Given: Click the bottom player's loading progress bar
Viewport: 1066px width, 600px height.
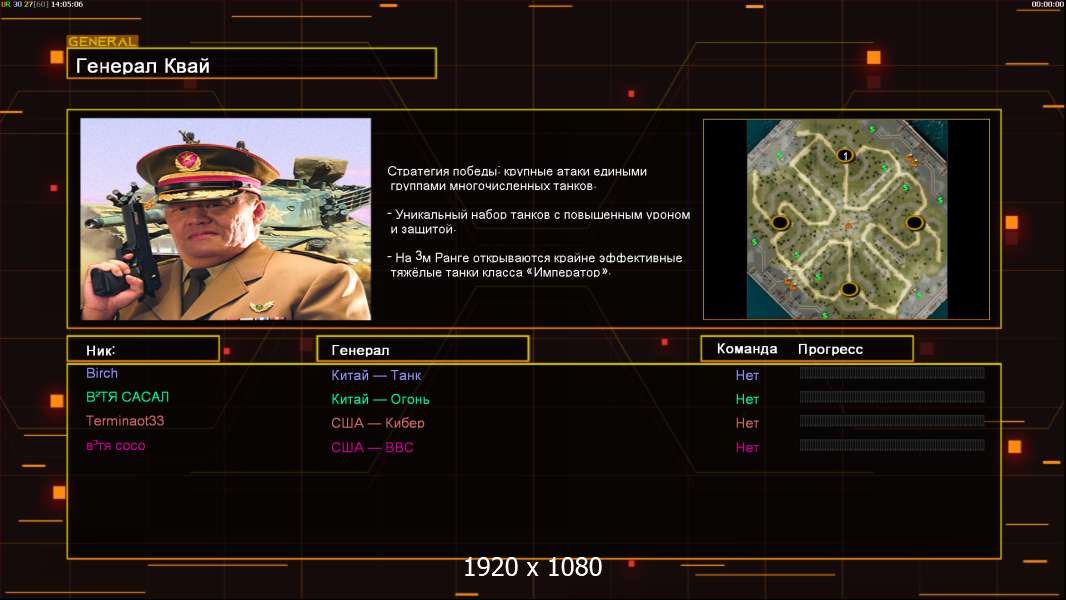Looking at the screenshot, I should [891, 445].
